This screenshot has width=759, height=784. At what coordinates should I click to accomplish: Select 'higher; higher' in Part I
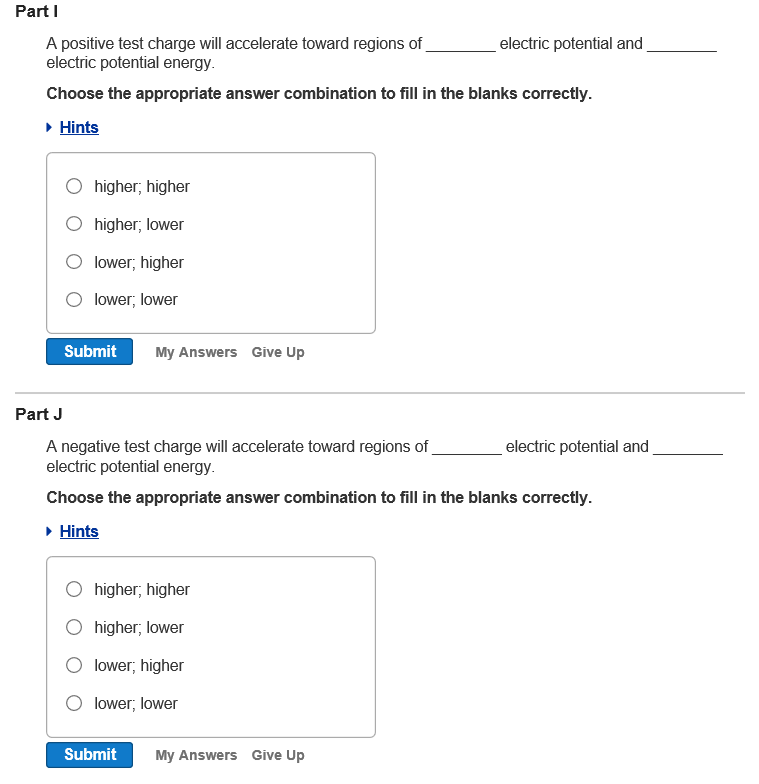coord(74,186)
